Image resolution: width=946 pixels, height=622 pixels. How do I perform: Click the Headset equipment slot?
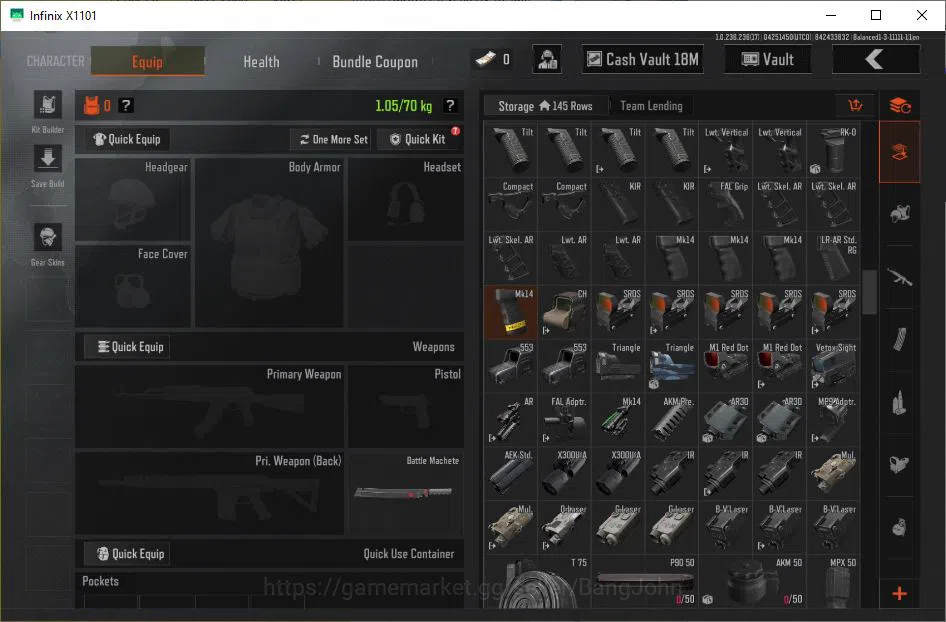tap(406, 200)
